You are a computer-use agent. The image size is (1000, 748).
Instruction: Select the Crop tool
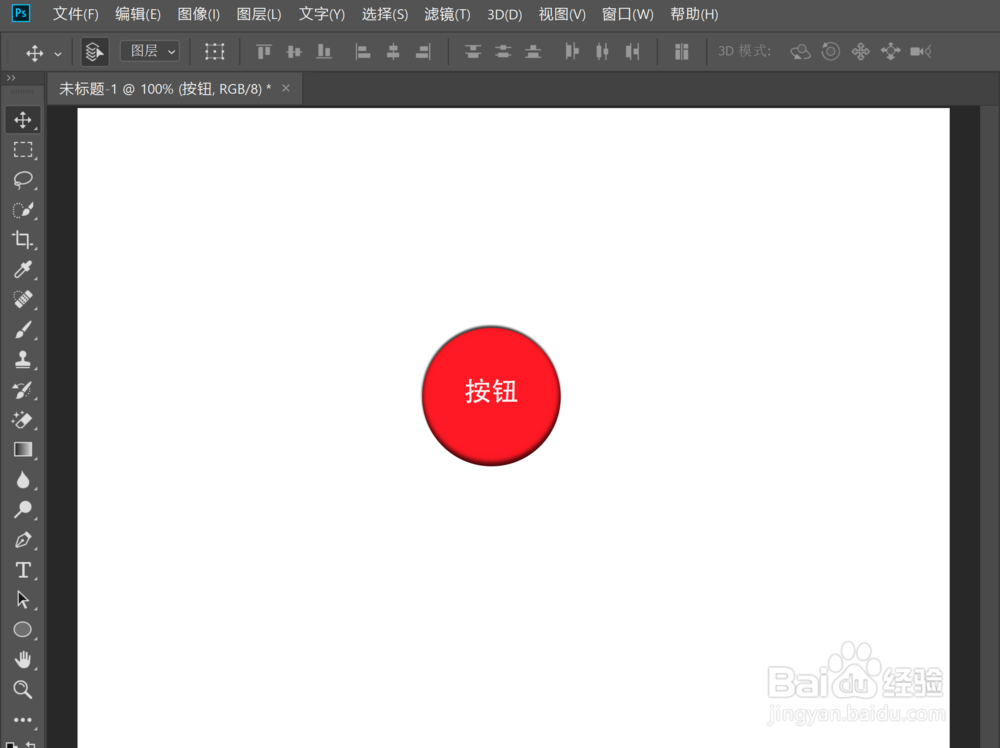[x=23, y=240]
